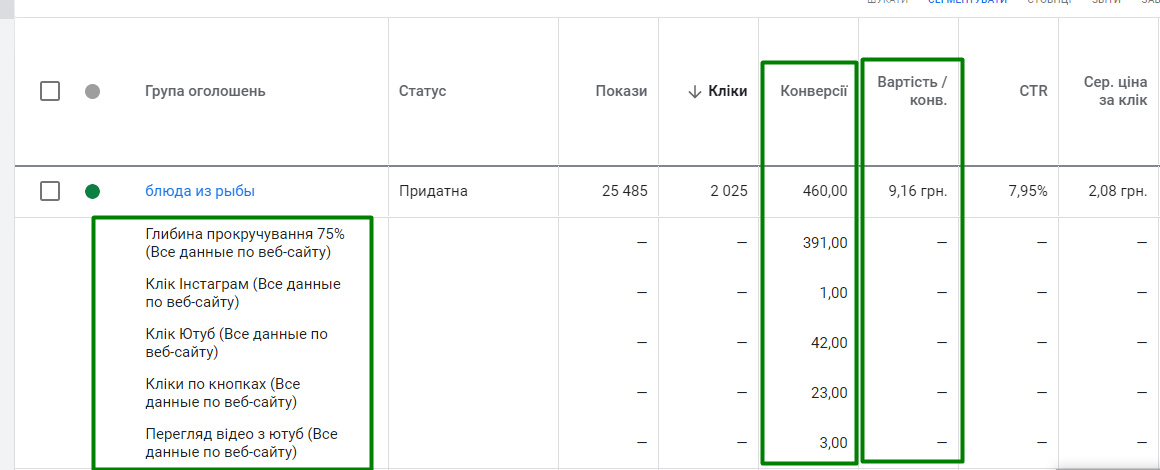Viewport: 1160px width, 470px height.
Task: Click the Клік Інстаграм conversion segment
Action: tap(242, 293)
